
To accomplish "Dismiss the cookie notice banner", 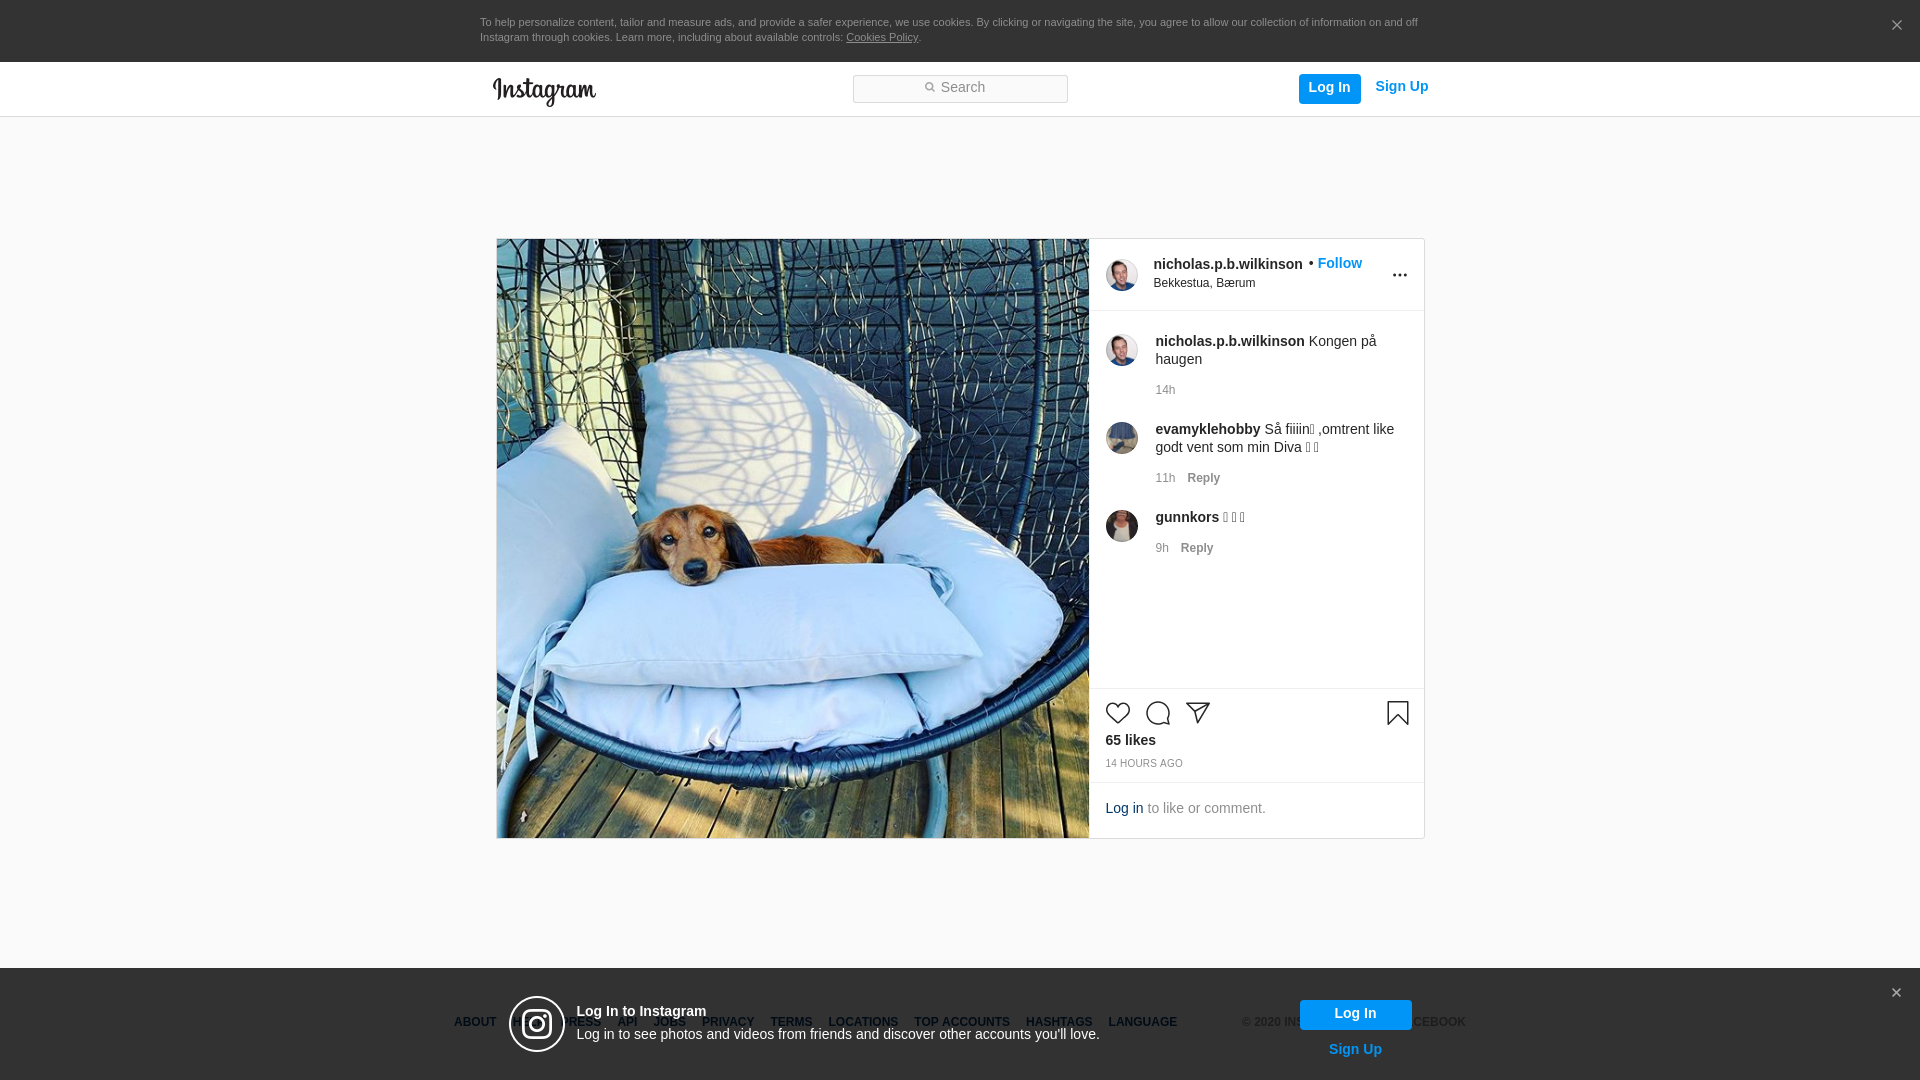I will 1896,26.
